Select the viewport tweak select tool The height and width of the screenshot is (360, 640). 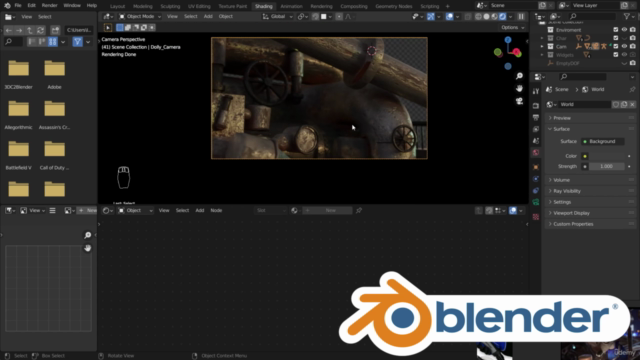[108, 27]
